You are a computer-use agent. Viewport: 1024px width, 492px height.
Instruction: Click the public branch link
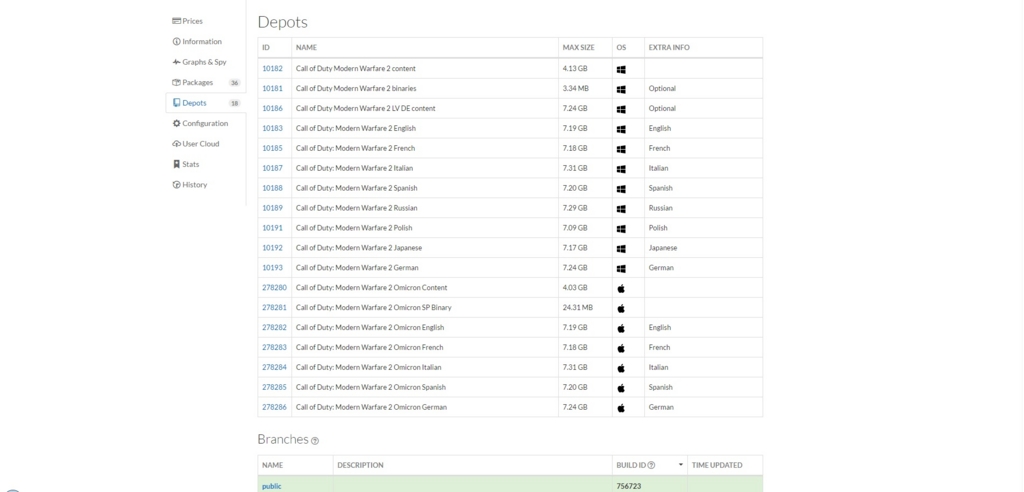point(272,486)
